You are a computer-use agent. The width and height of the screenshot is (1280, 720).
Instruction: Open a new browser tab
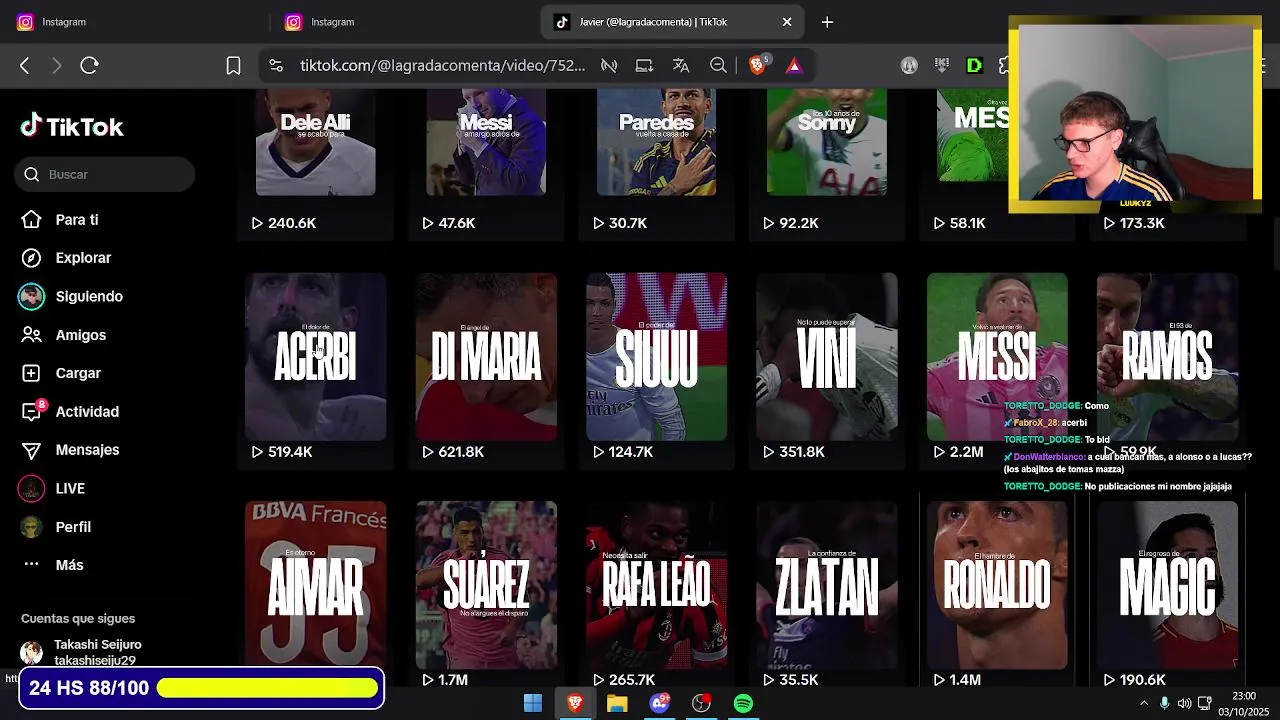[827, 22]
